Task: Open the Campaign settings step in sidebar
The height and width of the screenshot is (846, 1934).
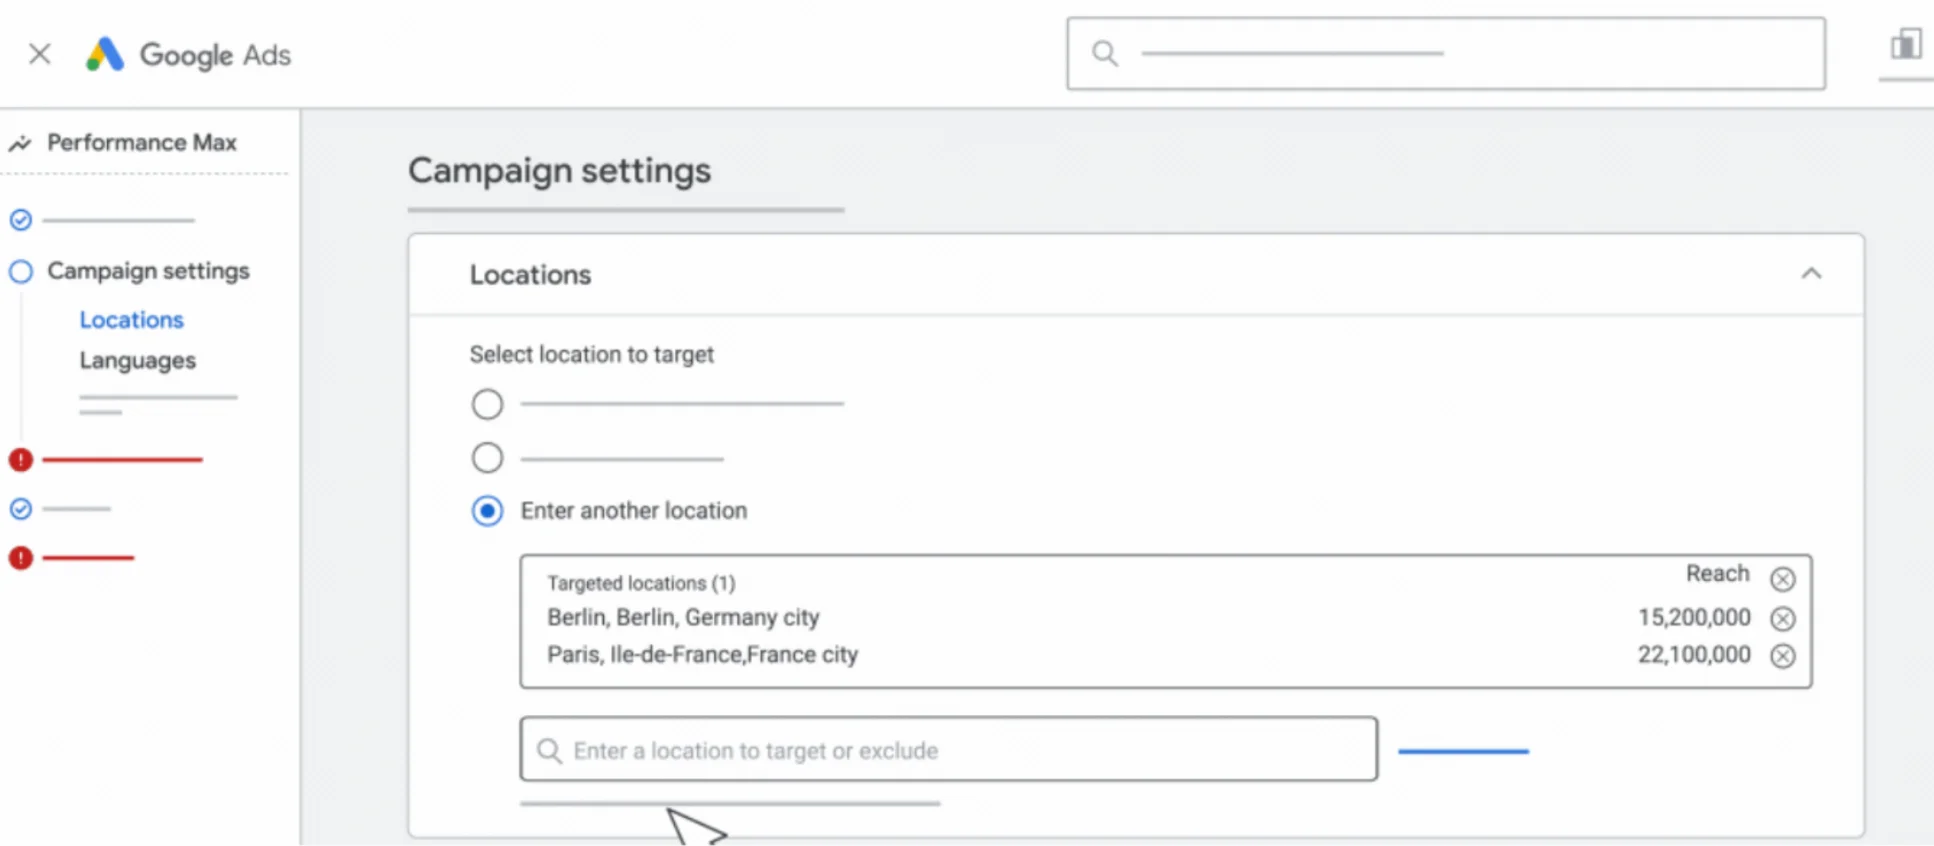Action: [x=148, y=271]
